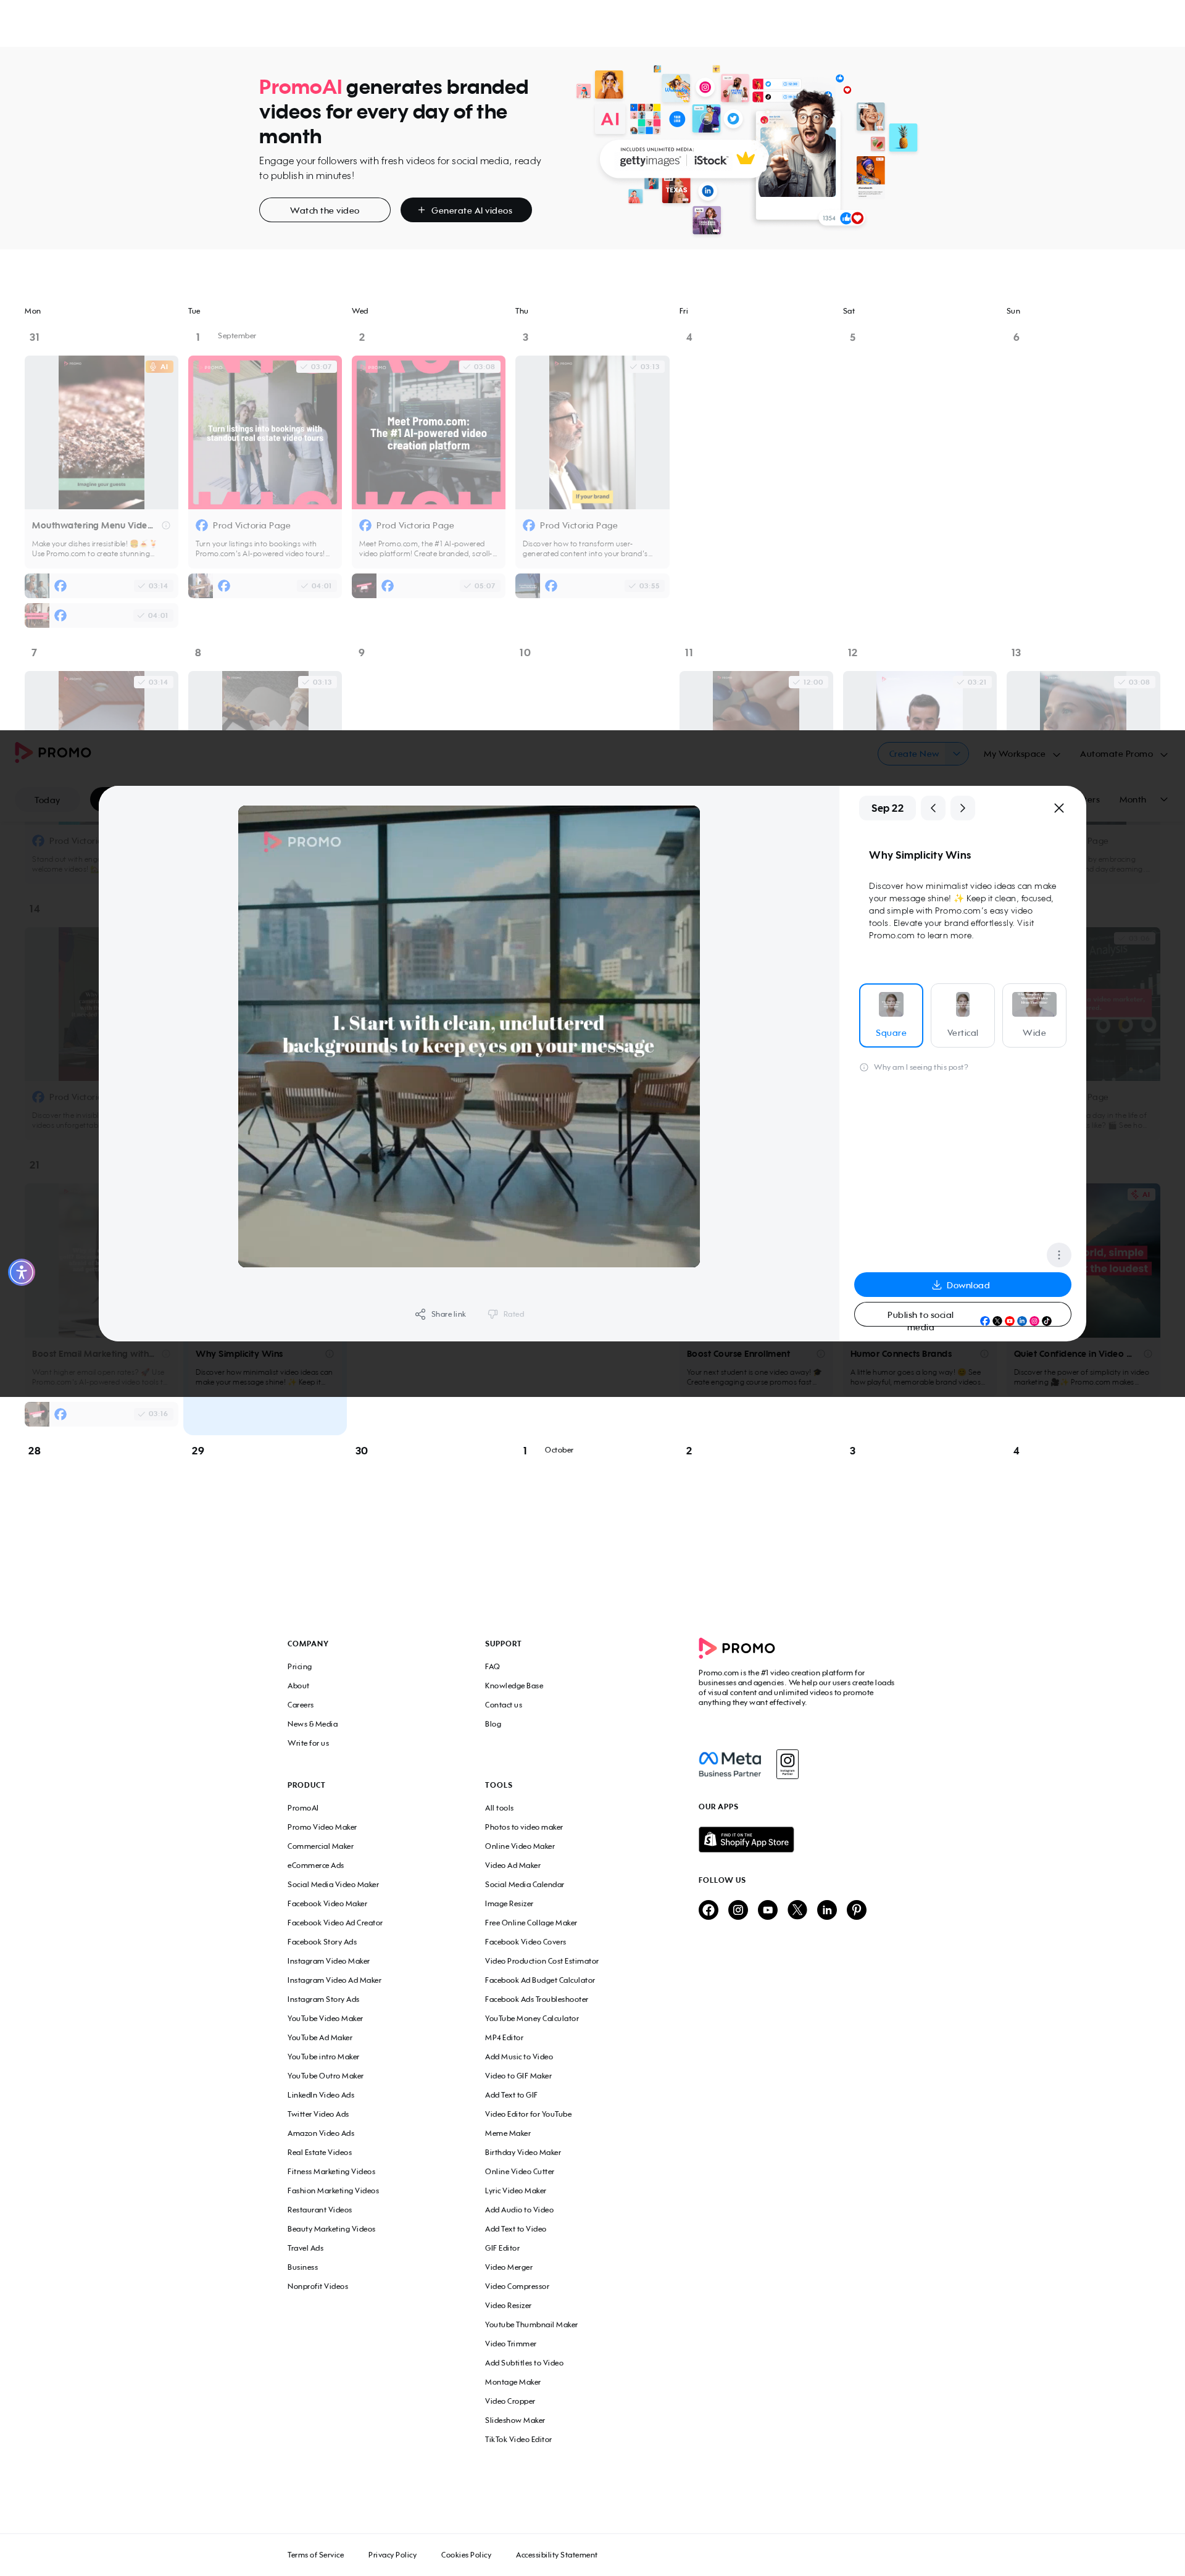
Task: Click the Generate AI videos button
Action: [x=466, y=210]
